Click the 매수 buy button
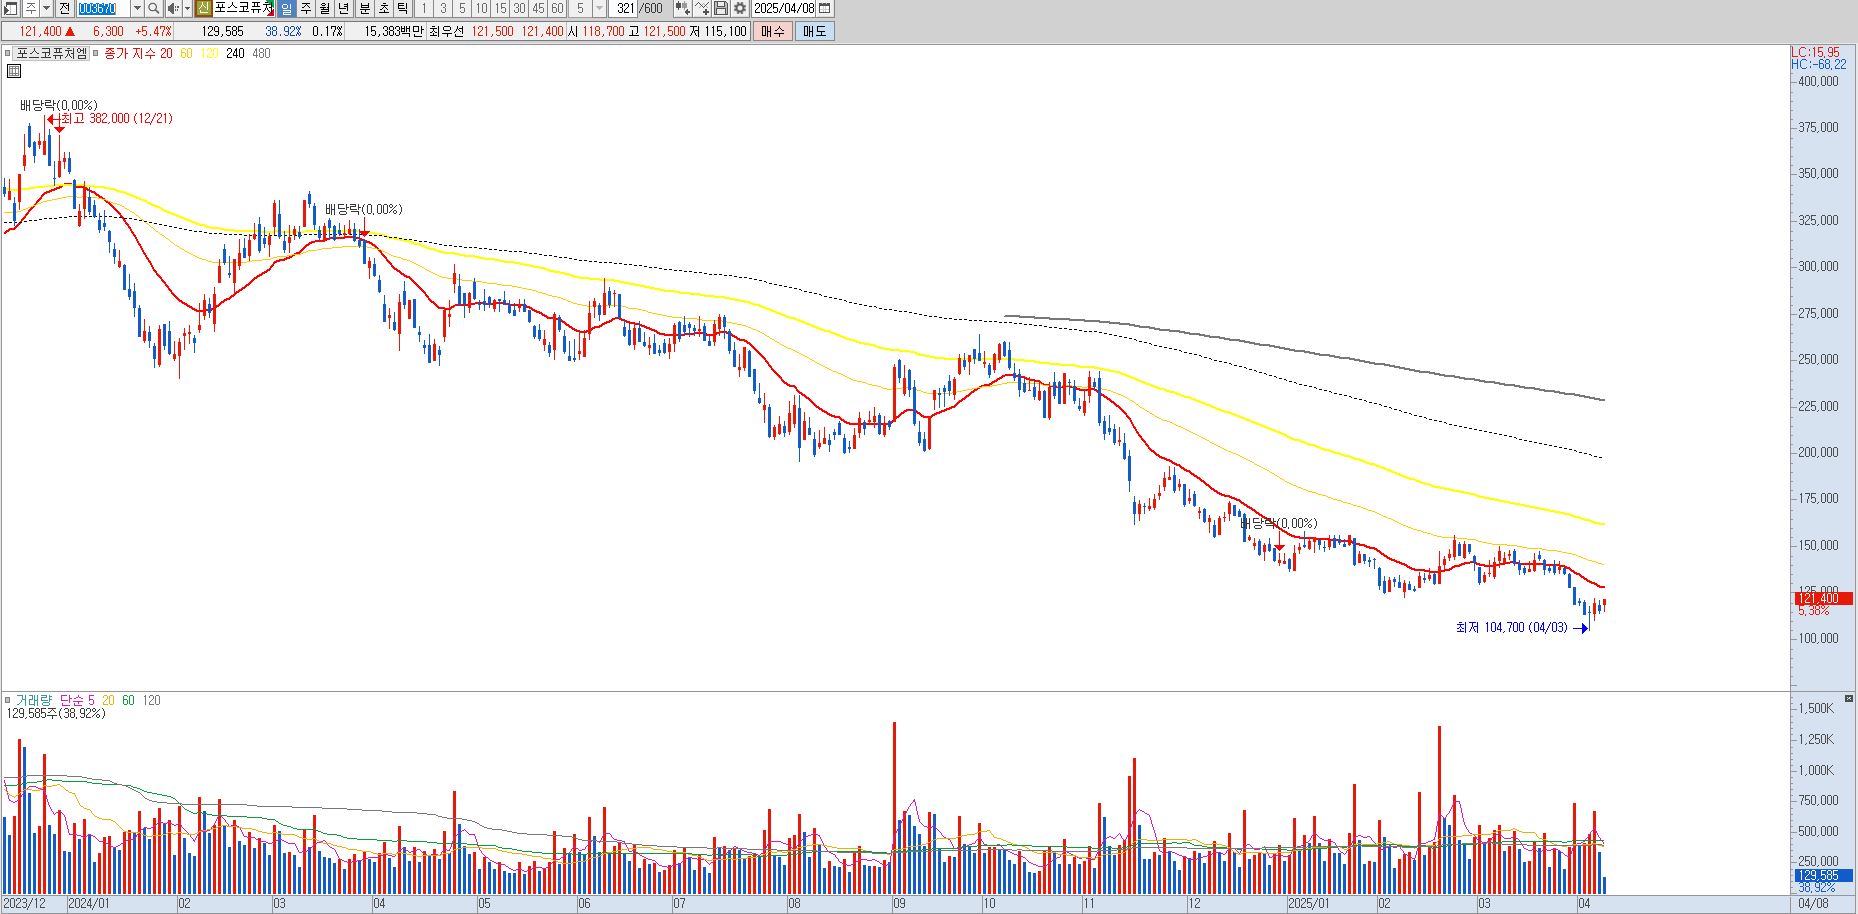The height and width of the screenshot is (914, 1858). click(773, 31)
